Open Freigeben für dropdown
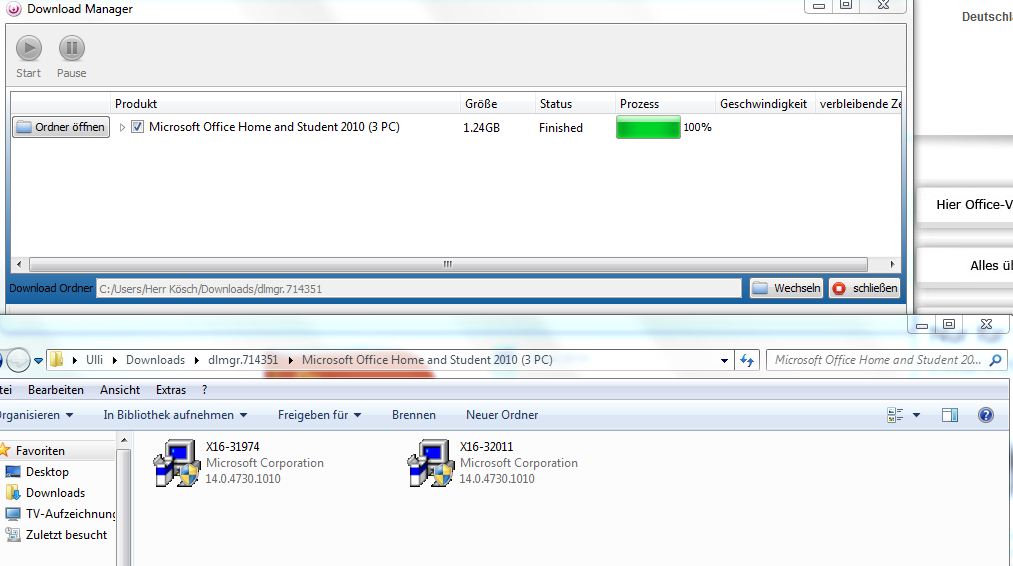Image resolution: width=1013 pixels, height=566 pixels. click(319, 415)
